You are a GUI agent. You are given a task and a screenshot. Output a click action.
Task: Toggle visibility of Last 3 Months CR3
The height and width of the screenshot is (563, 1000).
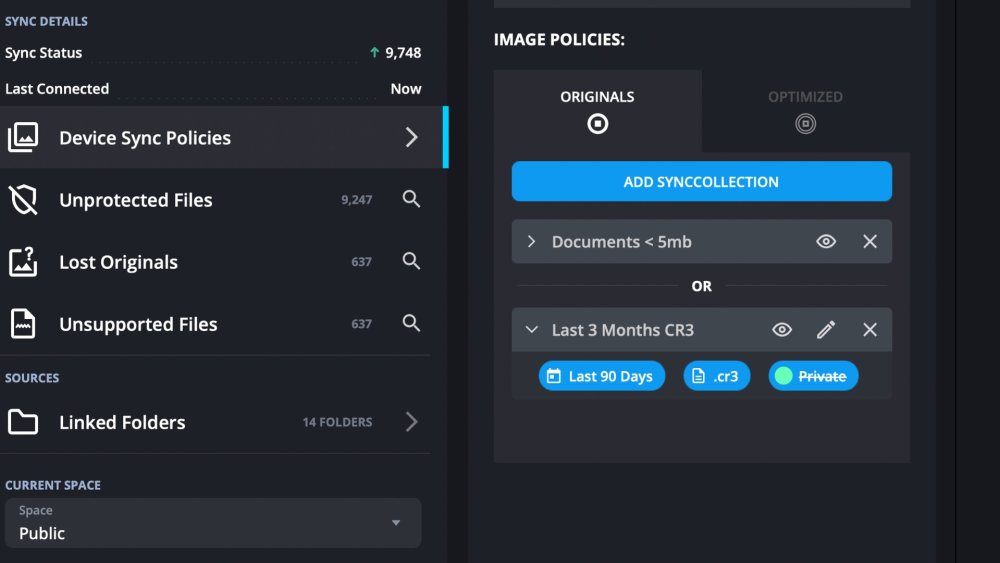pyautogui.click(x=782, y=330)
